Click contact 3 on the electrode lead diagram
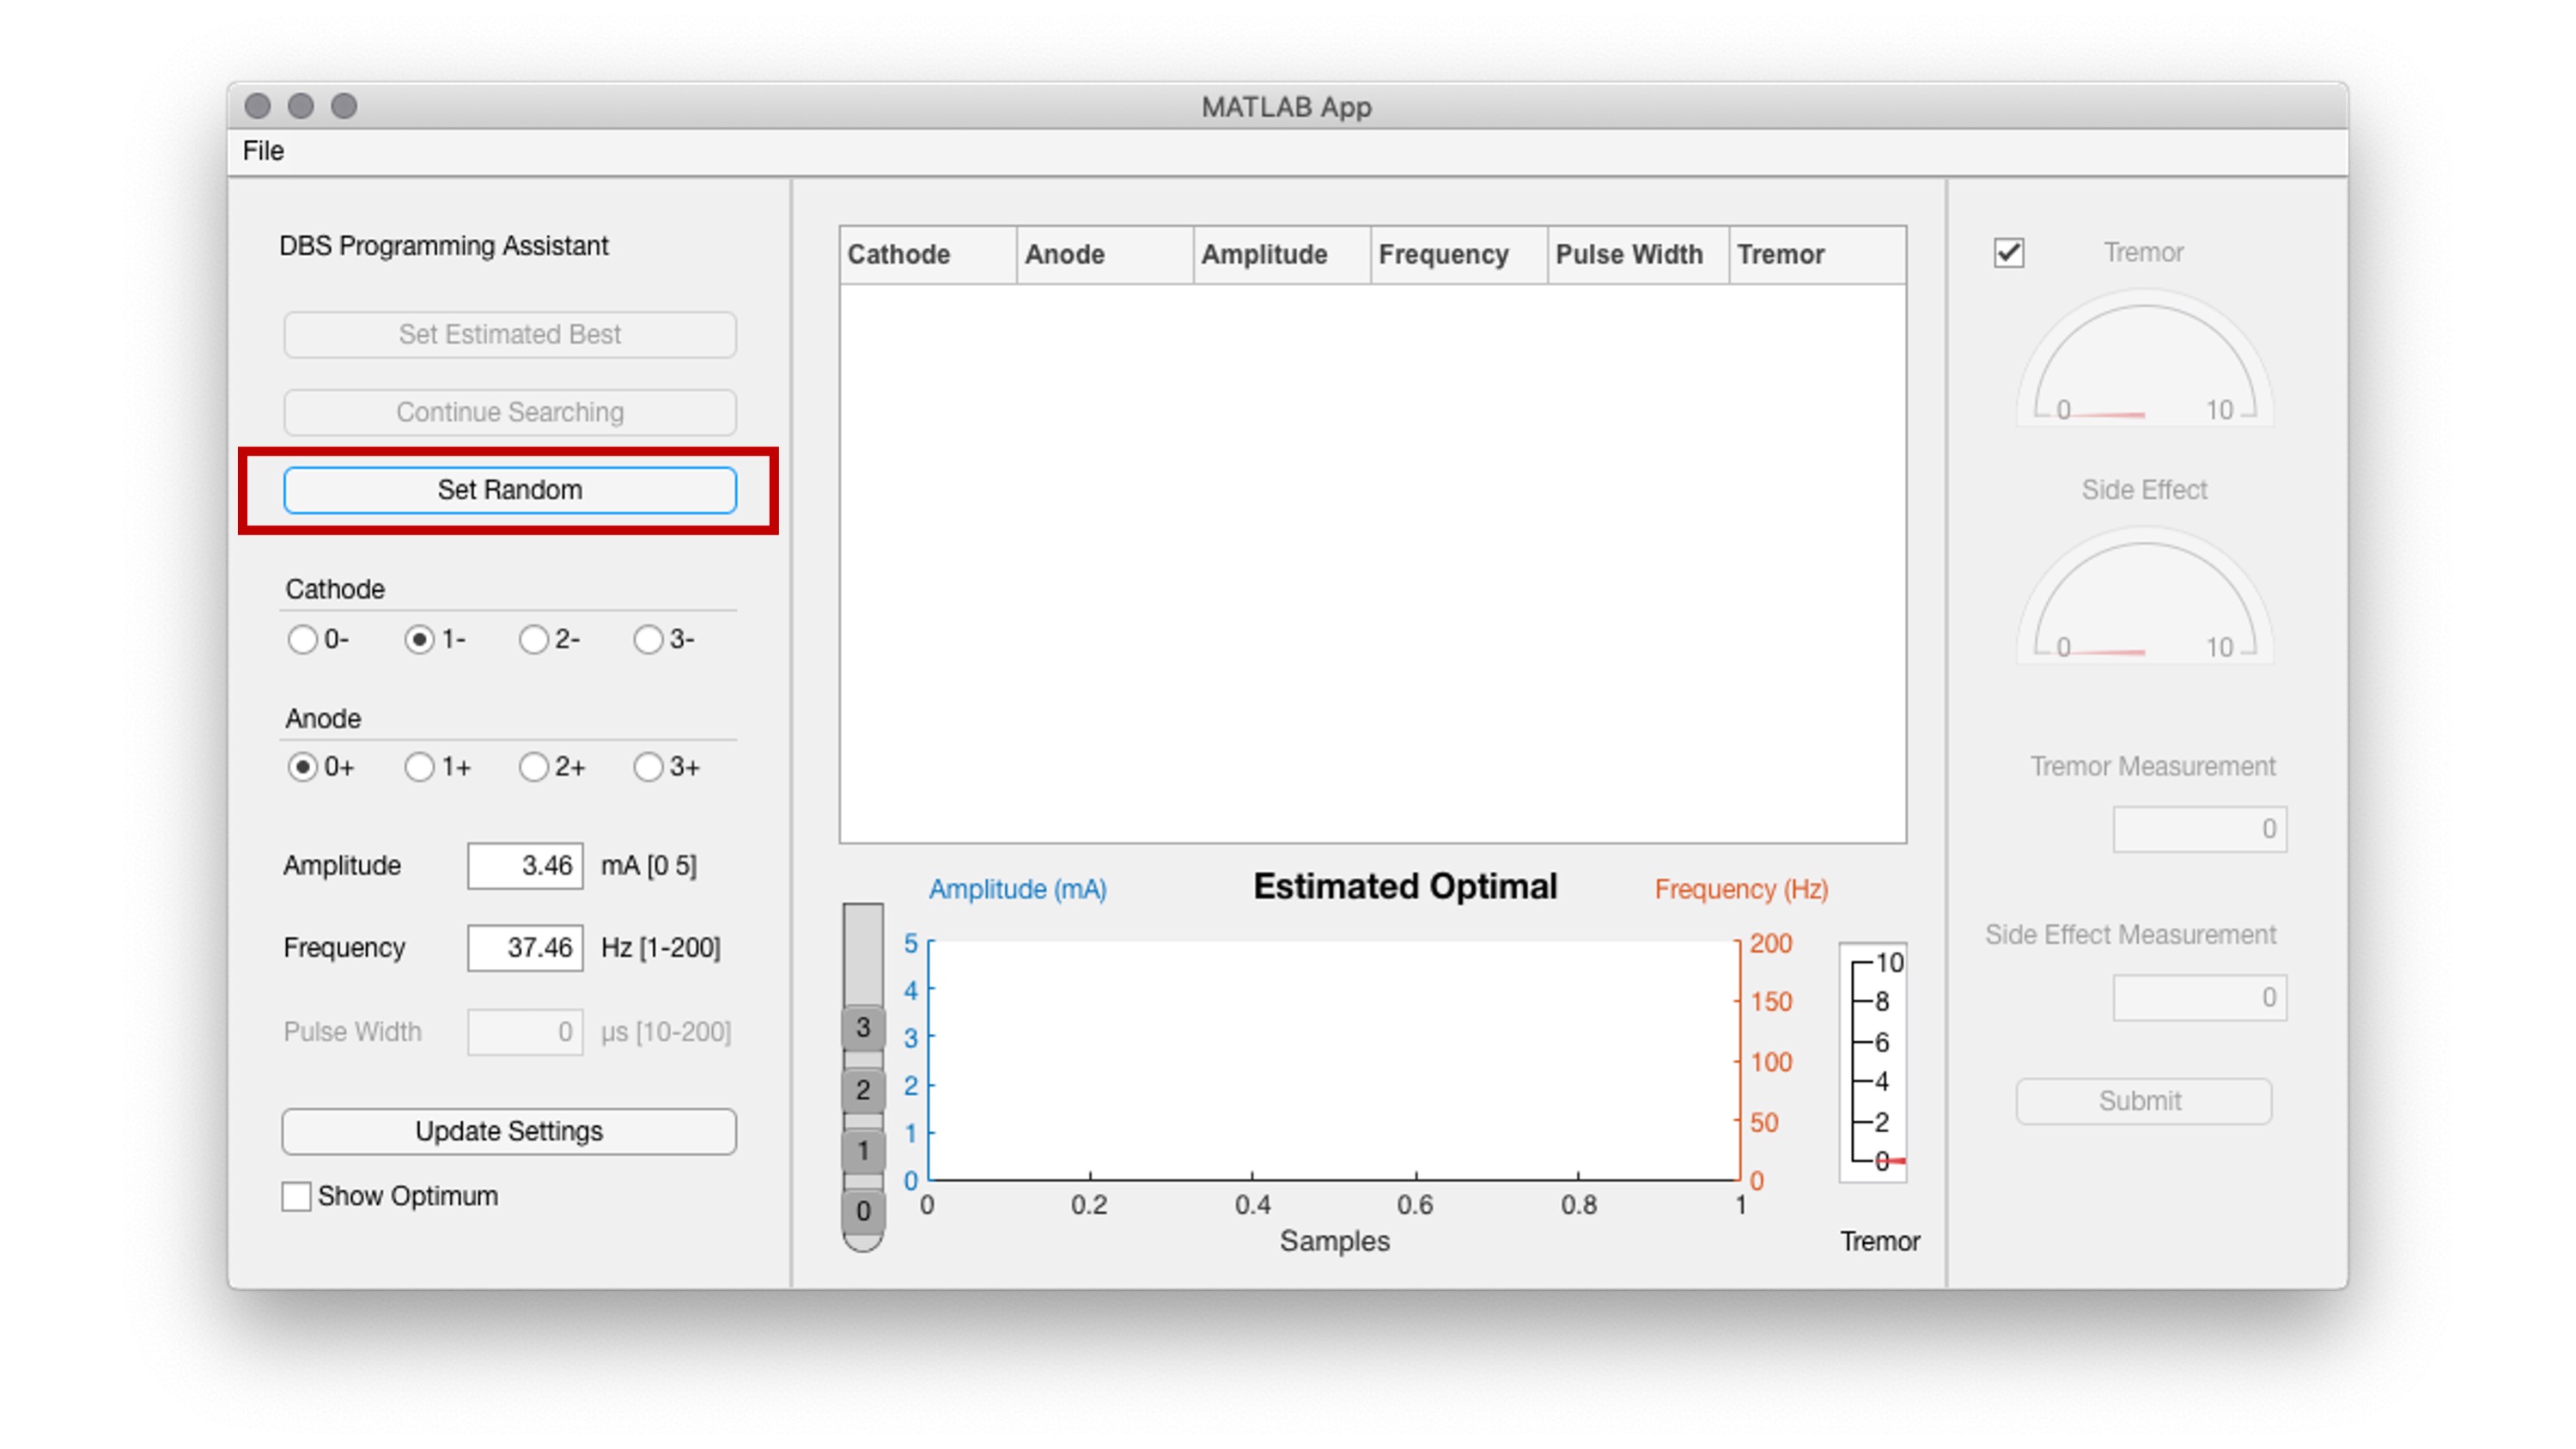Screen dimensions: 2576x1449 tap(862, 1027)
